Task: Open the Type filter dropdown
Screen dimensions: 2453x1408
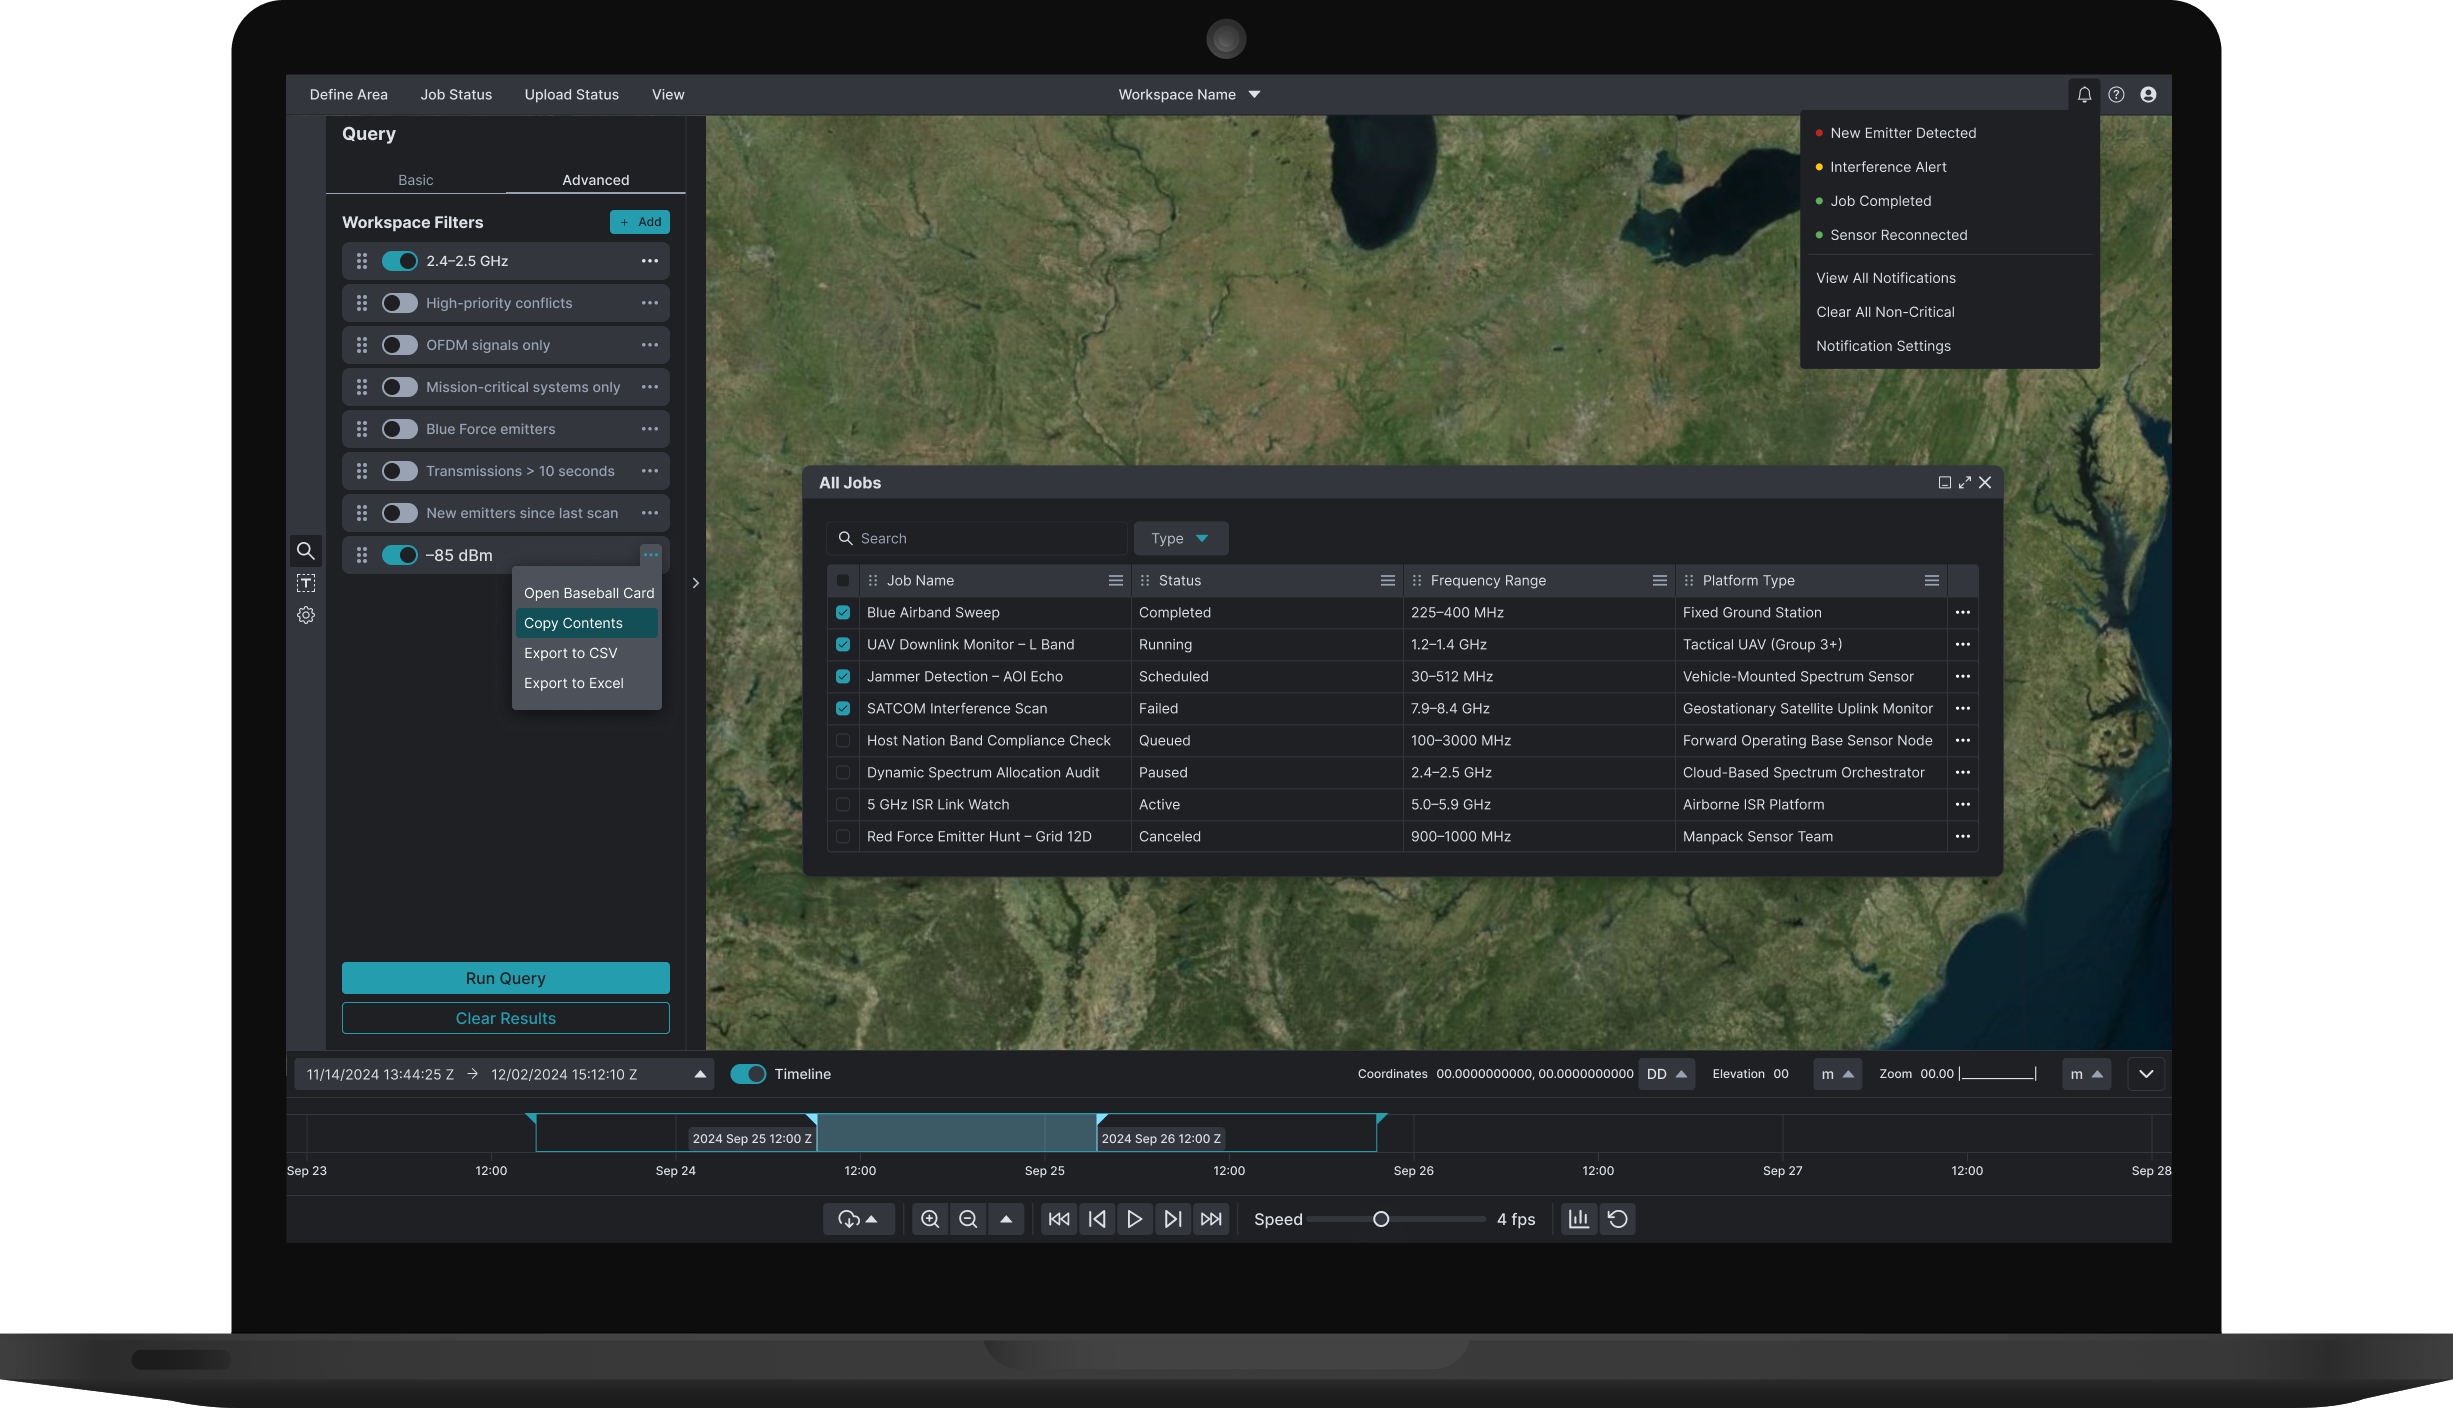Action: pos(1180,539)
